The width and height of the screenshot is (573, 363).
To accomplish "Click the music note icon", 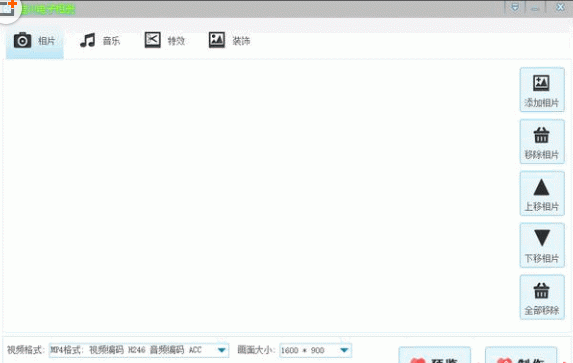I will tap(88, 40).
